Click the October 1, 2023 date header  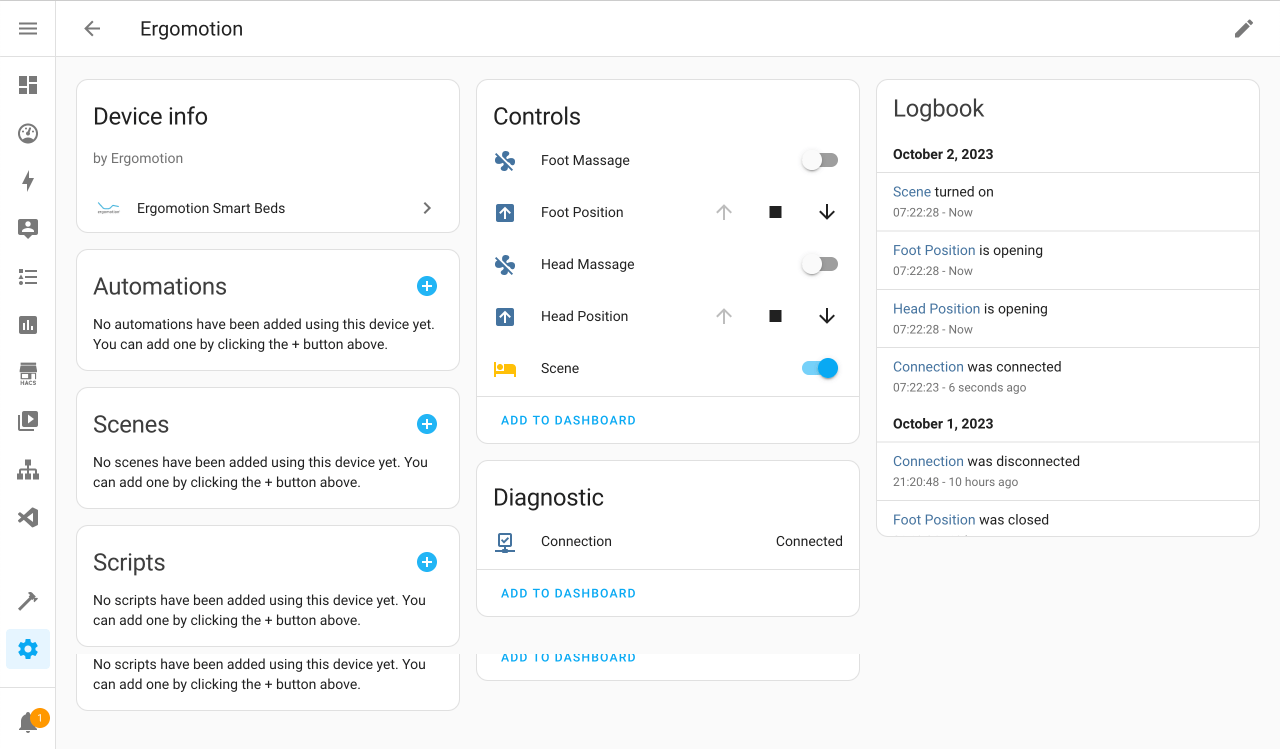(x=943, y=423)
